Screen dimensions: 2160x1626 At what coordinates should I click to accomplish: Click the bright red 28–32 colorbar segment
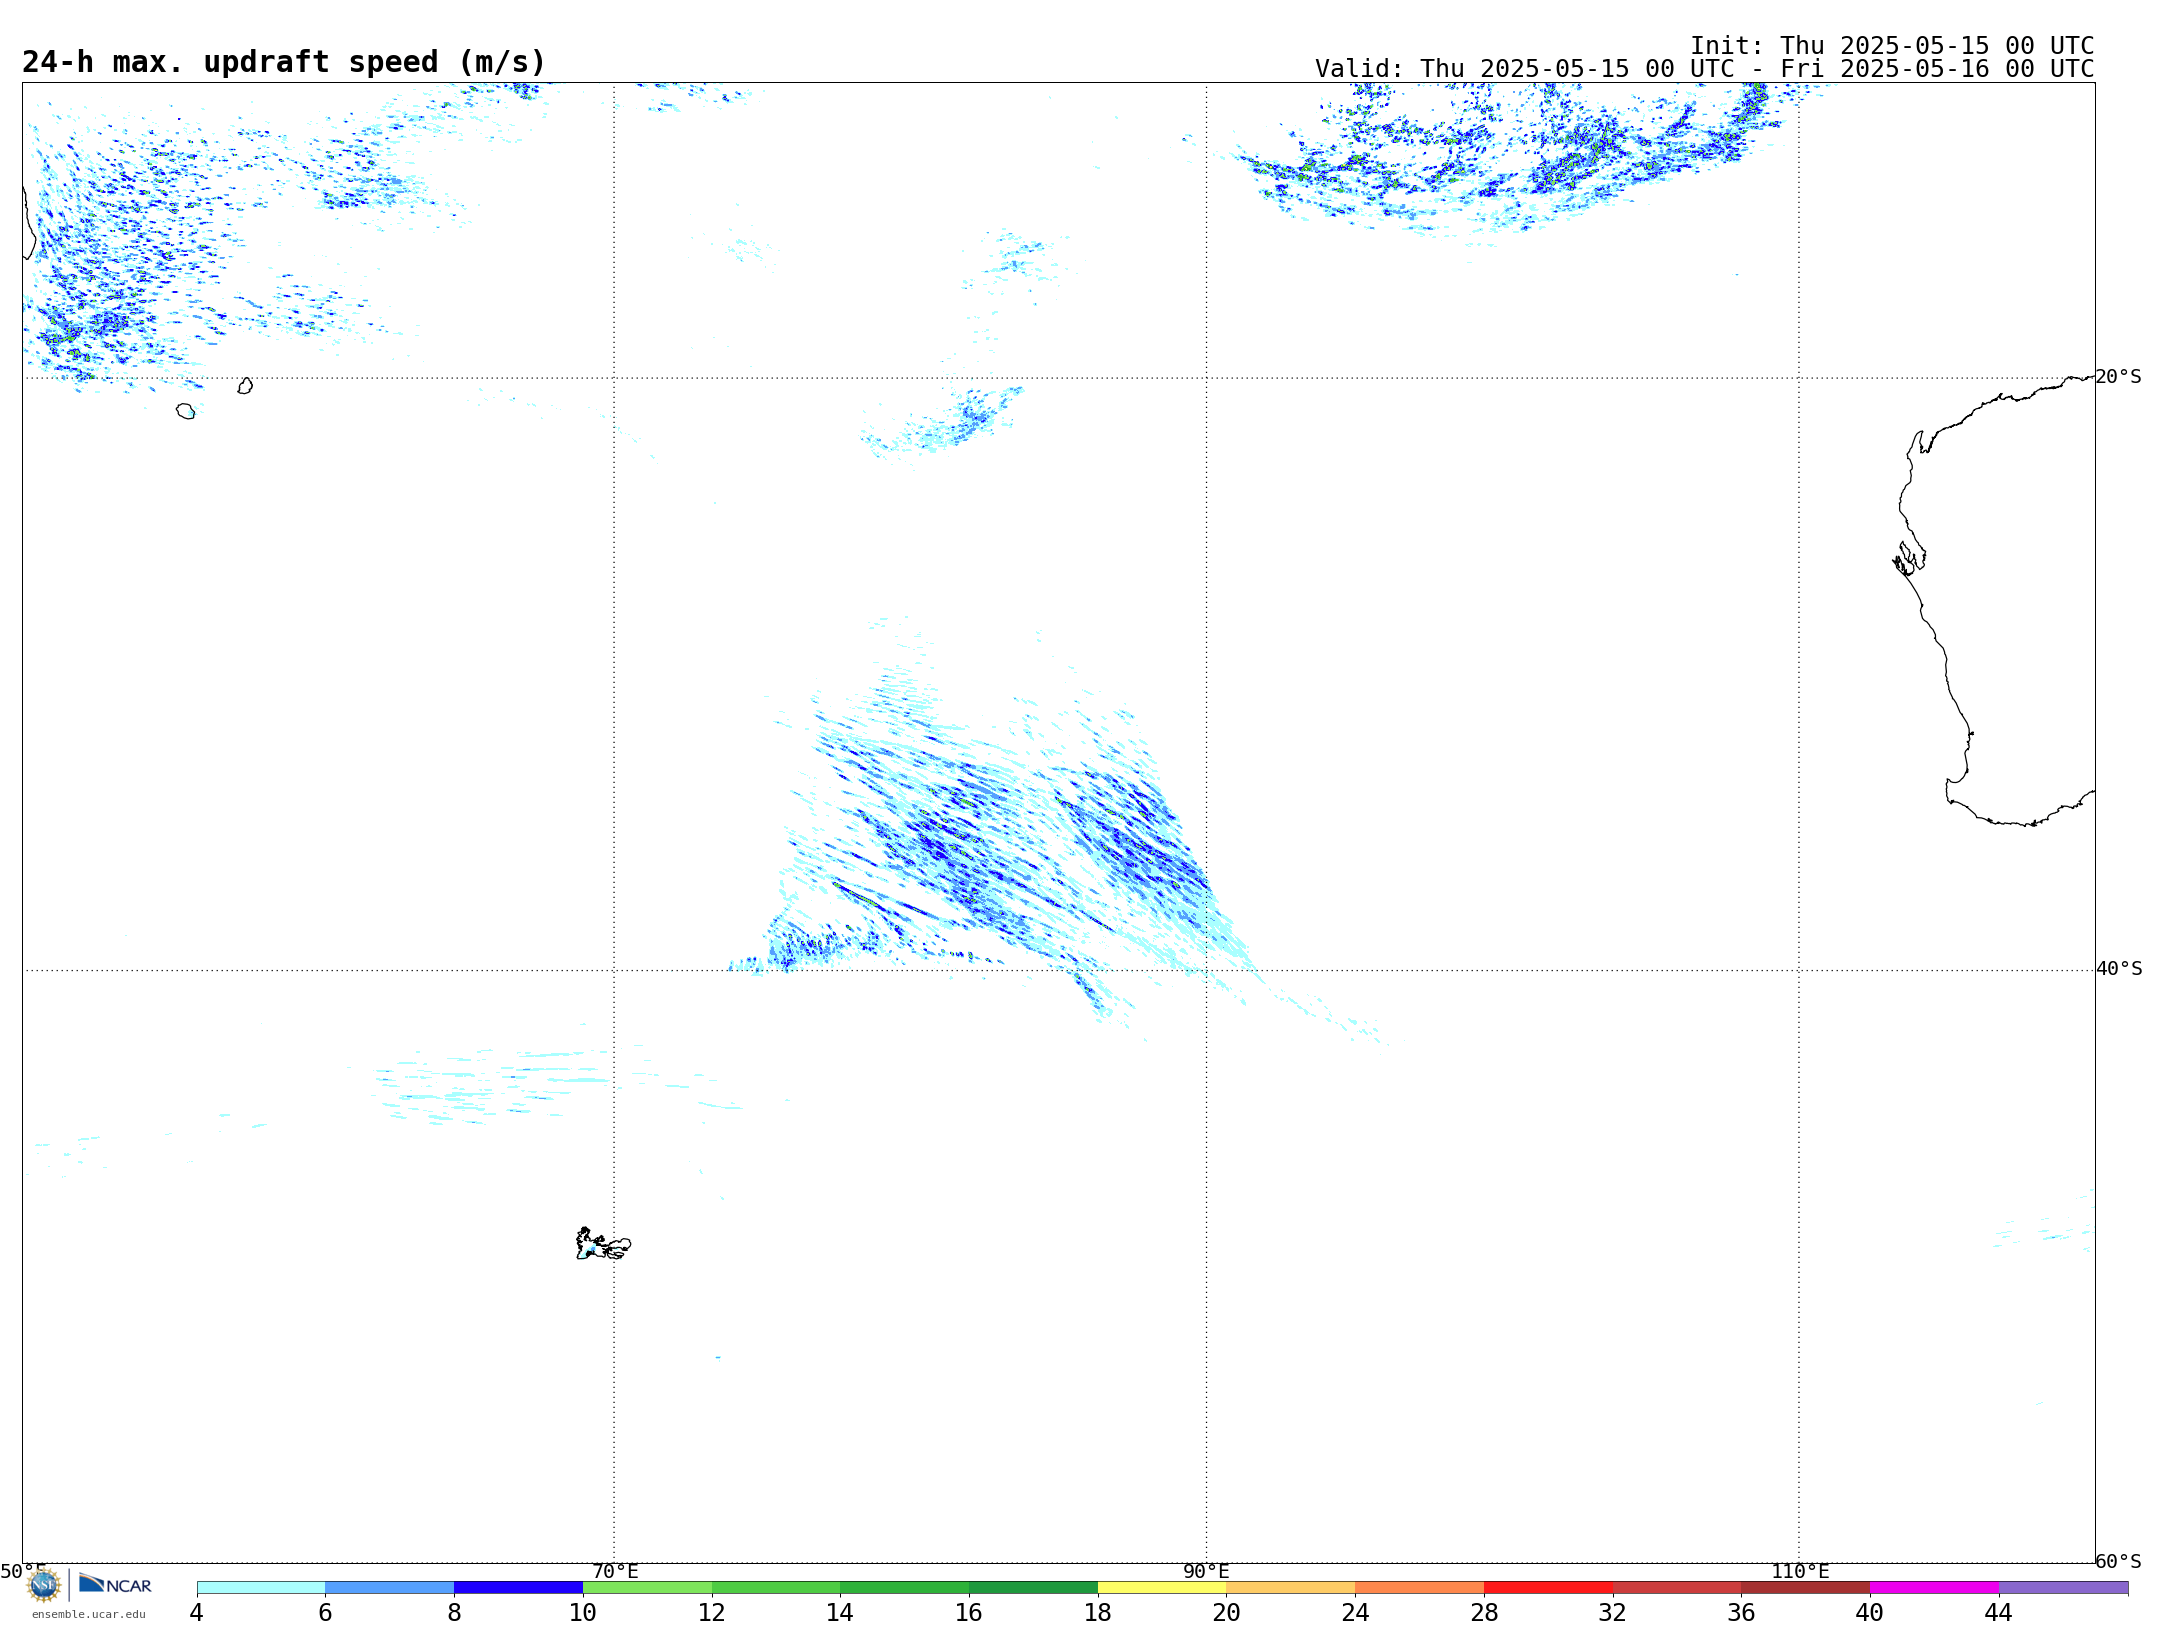tap(1549, 1587)
